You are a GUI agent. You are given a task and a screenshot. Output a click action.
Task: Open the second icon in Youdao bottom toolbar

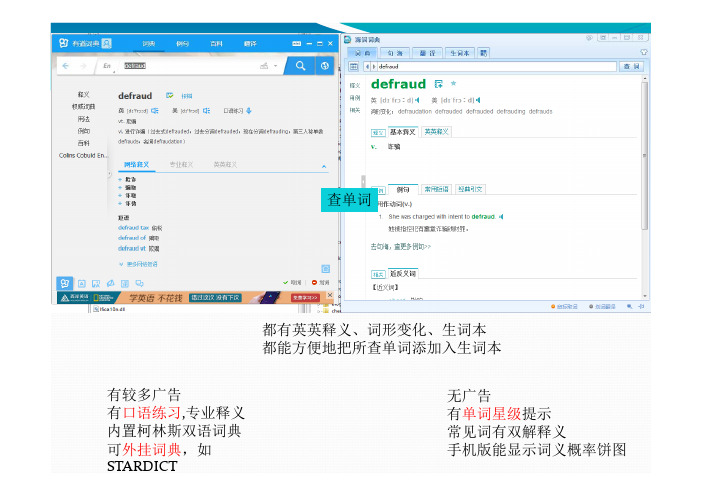[81, 283]
